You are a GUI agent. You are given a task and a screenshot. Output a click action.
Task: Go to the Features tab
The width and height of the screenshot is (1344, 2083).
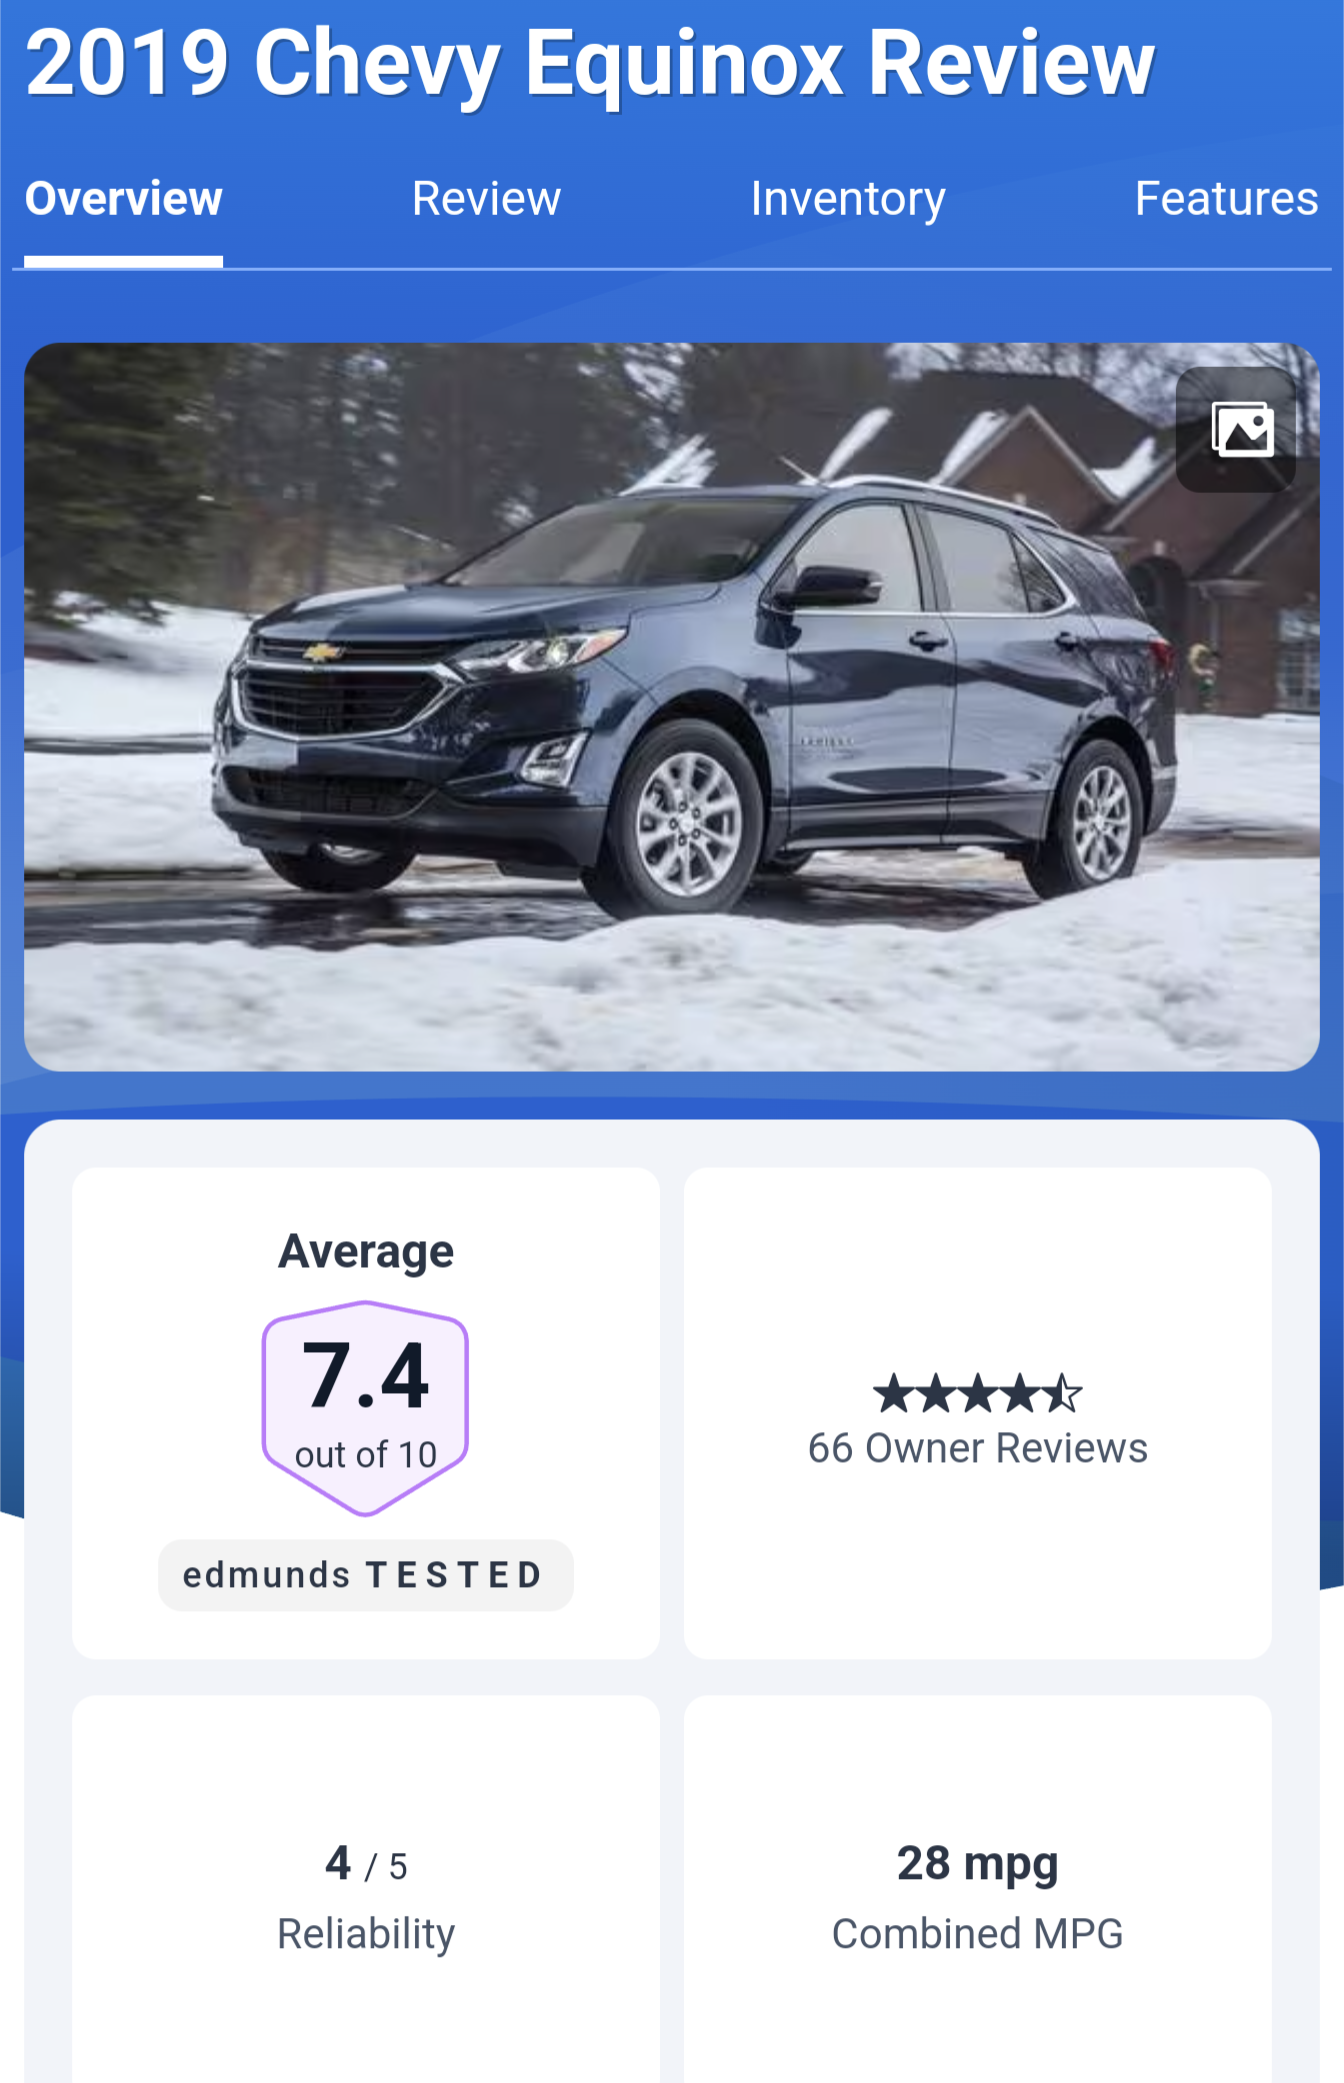[x=1226, y=199]
